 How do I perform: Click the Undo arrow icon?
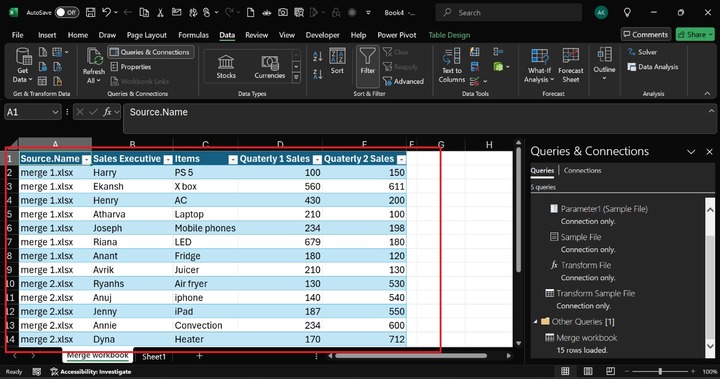106,12
